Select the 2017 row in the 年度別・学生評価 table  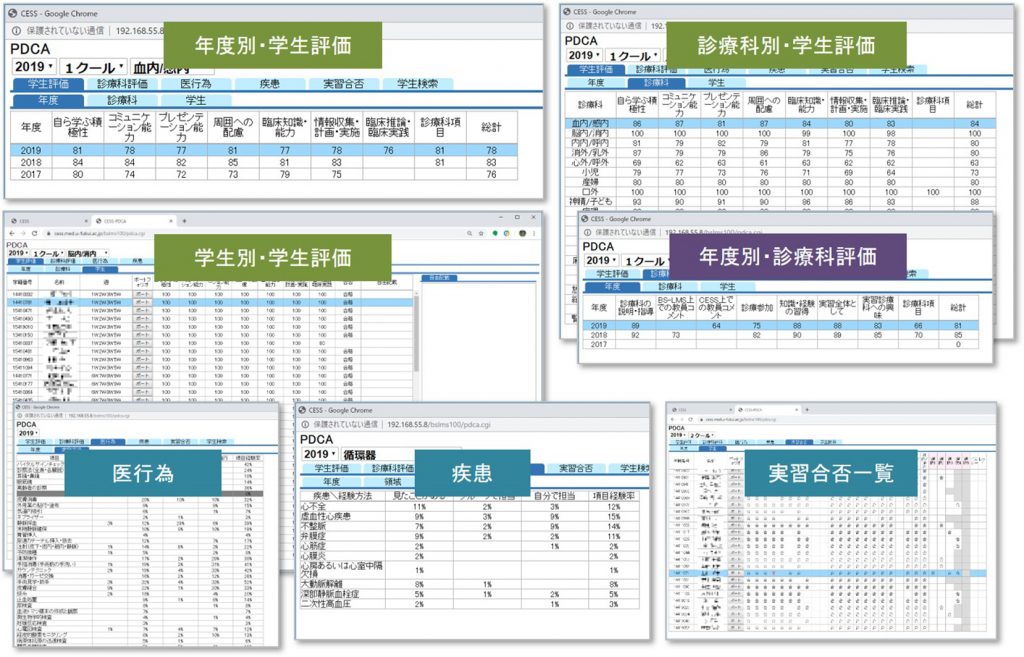(x=264, y=174)
